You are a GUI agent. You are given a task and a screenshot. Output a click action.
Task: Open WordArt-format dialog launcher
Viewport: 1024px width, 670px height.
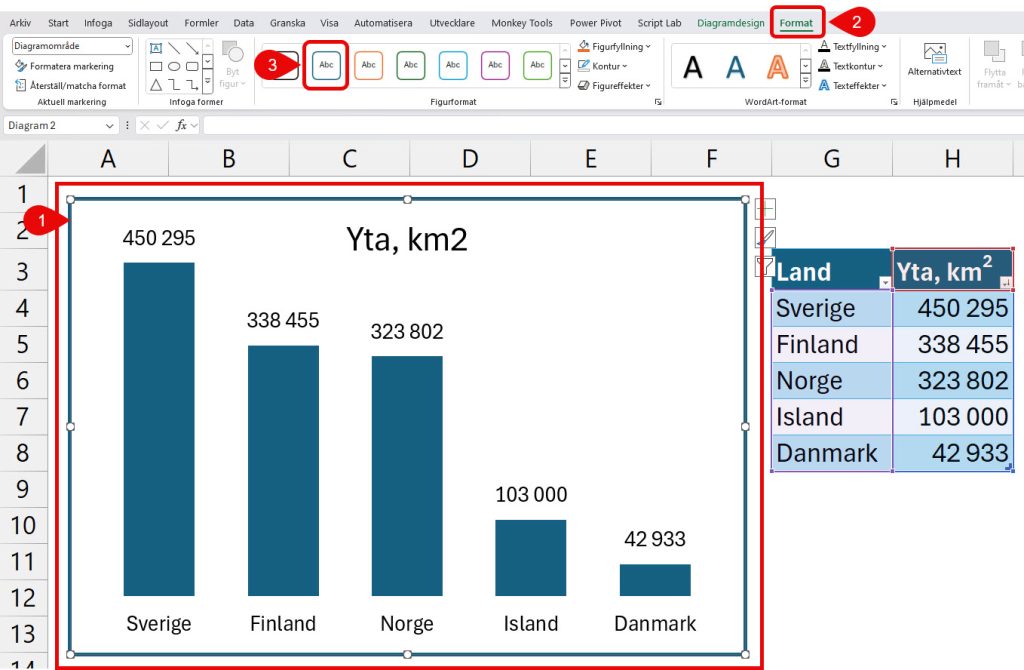point(894,102)
